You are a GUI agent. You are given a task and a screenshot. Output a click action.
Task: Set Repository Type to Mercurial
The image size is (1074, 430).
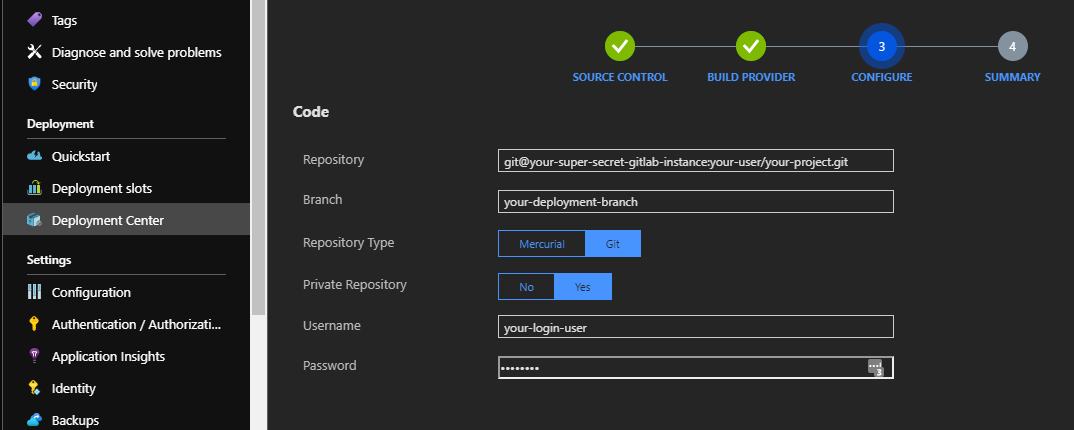[x=542, y=244]
